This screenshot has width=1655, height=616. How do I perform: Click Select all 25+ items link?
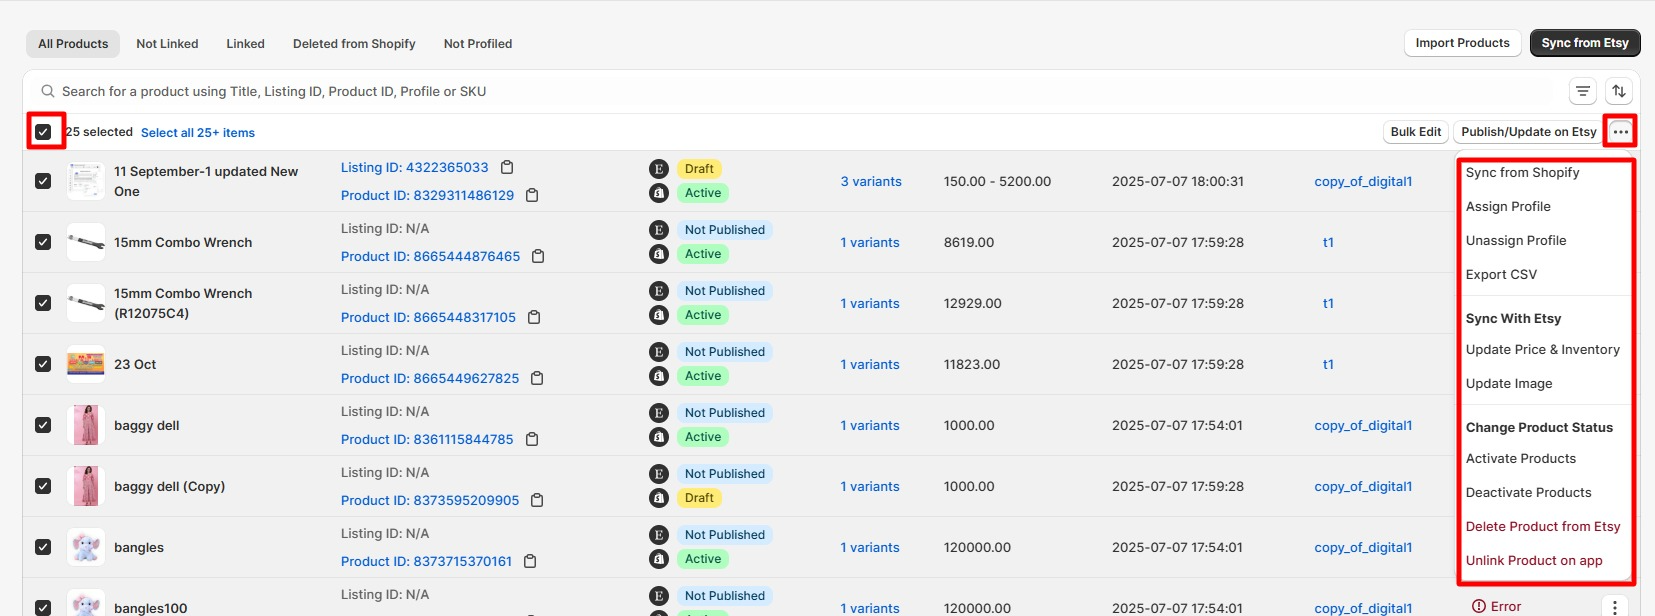198,133
